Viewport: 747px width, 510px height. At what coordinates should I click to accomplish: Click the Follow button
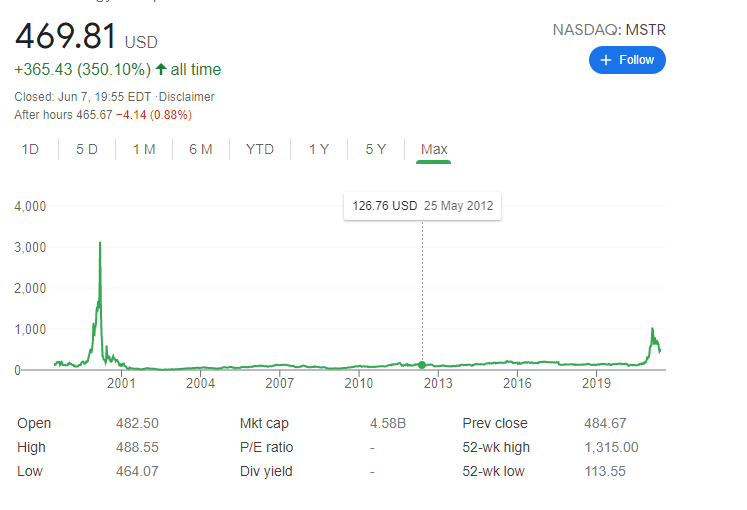pos(627,60)
